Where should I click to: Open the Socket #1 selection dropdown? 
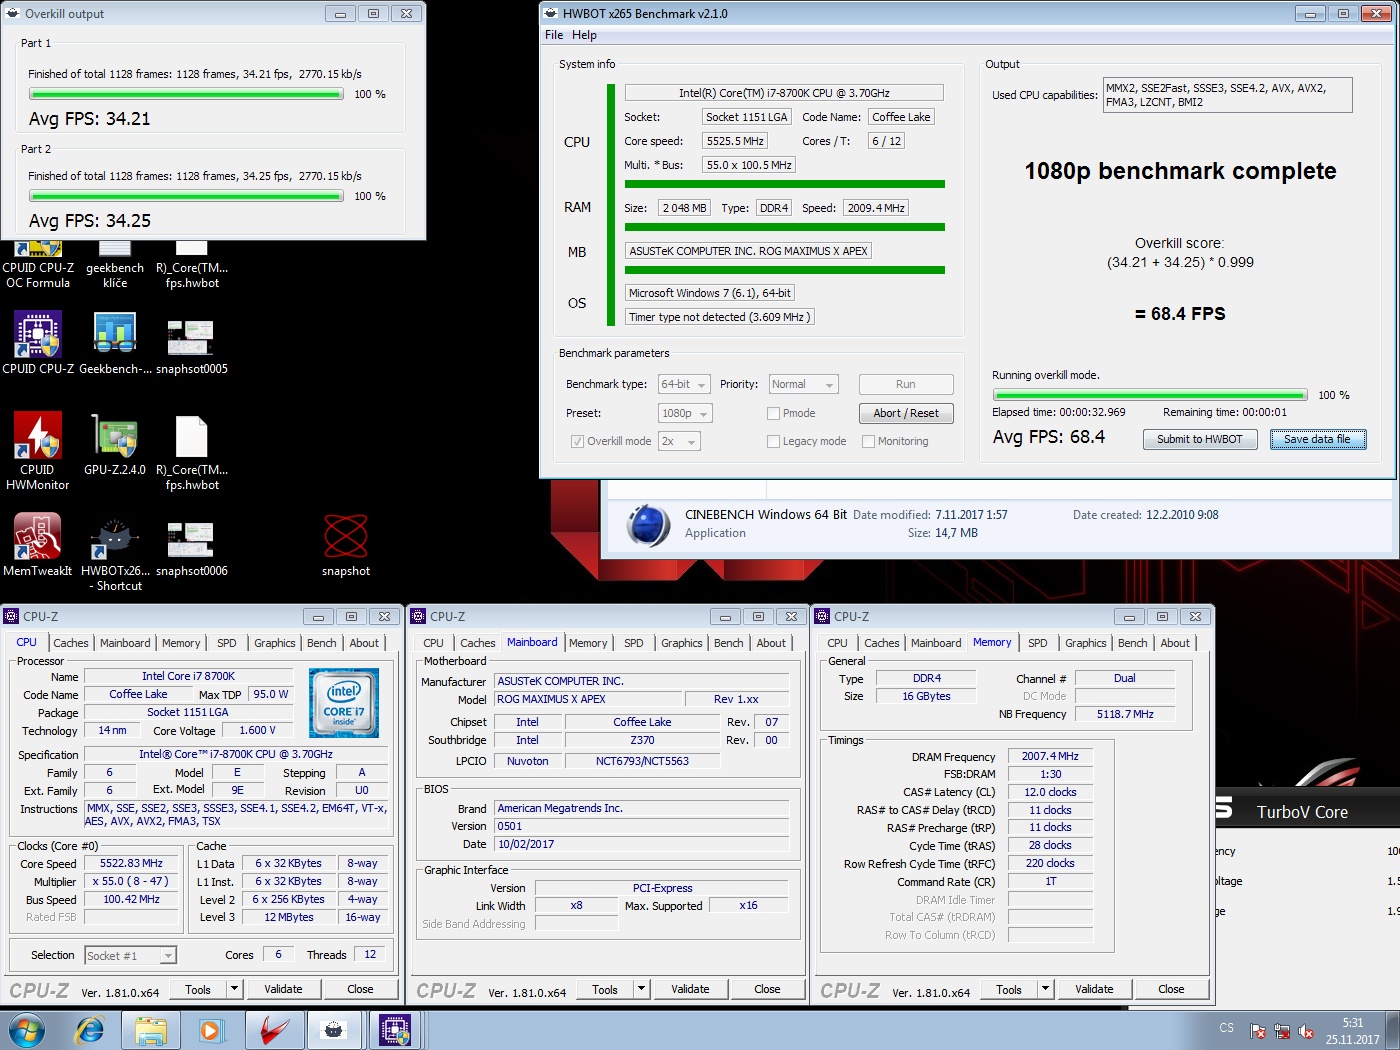131,955
